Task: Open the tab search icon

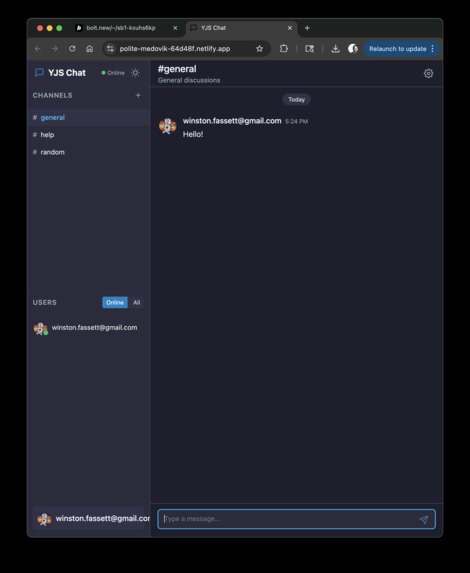Action: (310, 49)
